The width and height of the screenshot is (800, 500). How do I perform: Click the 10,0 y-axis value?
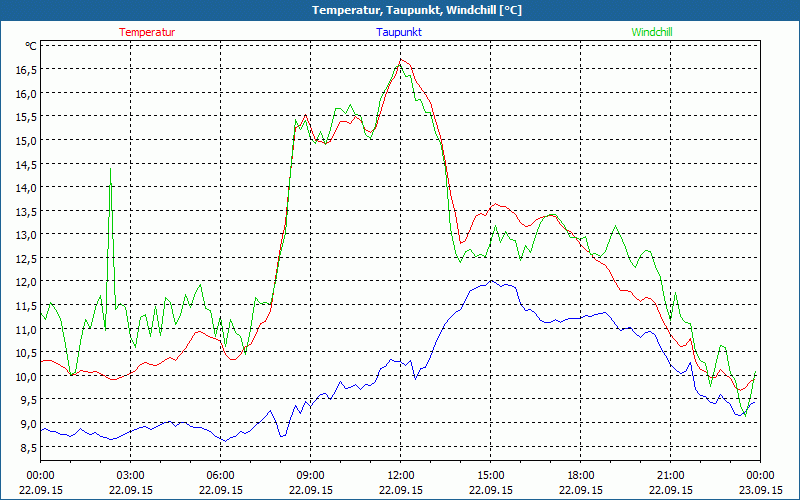26,377
